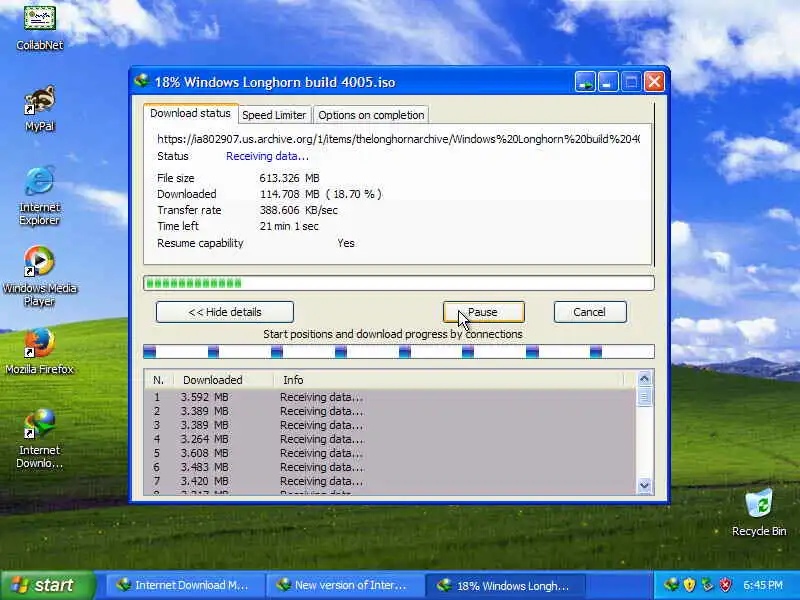The width and height of the screenshot is (800, 600).
Task: Click the green download progress bar
Action: tap(398, 283)
